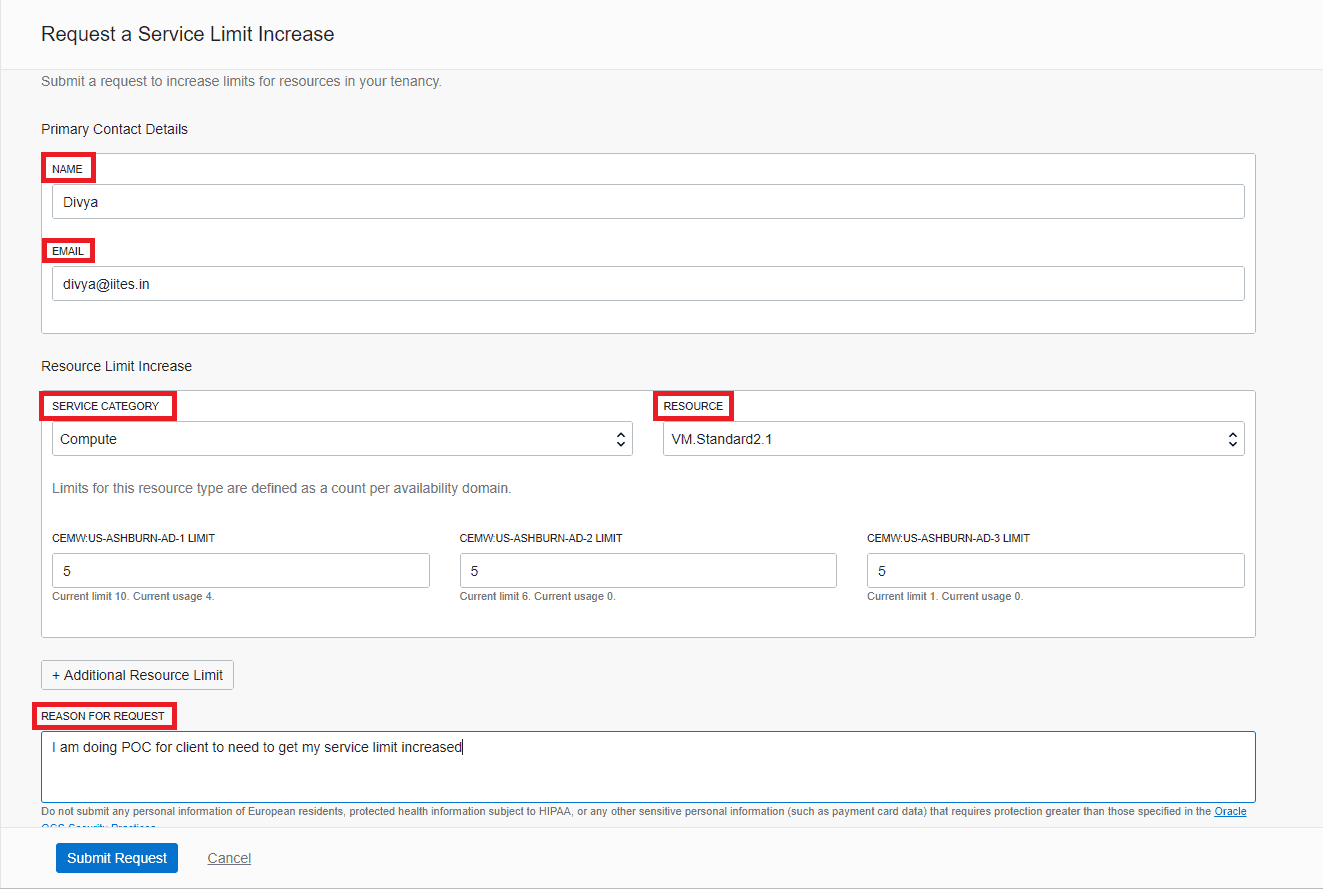
Task: Open the Resource dropdown showing VM.Standard2.1
Action: click(x=953, y=438)
